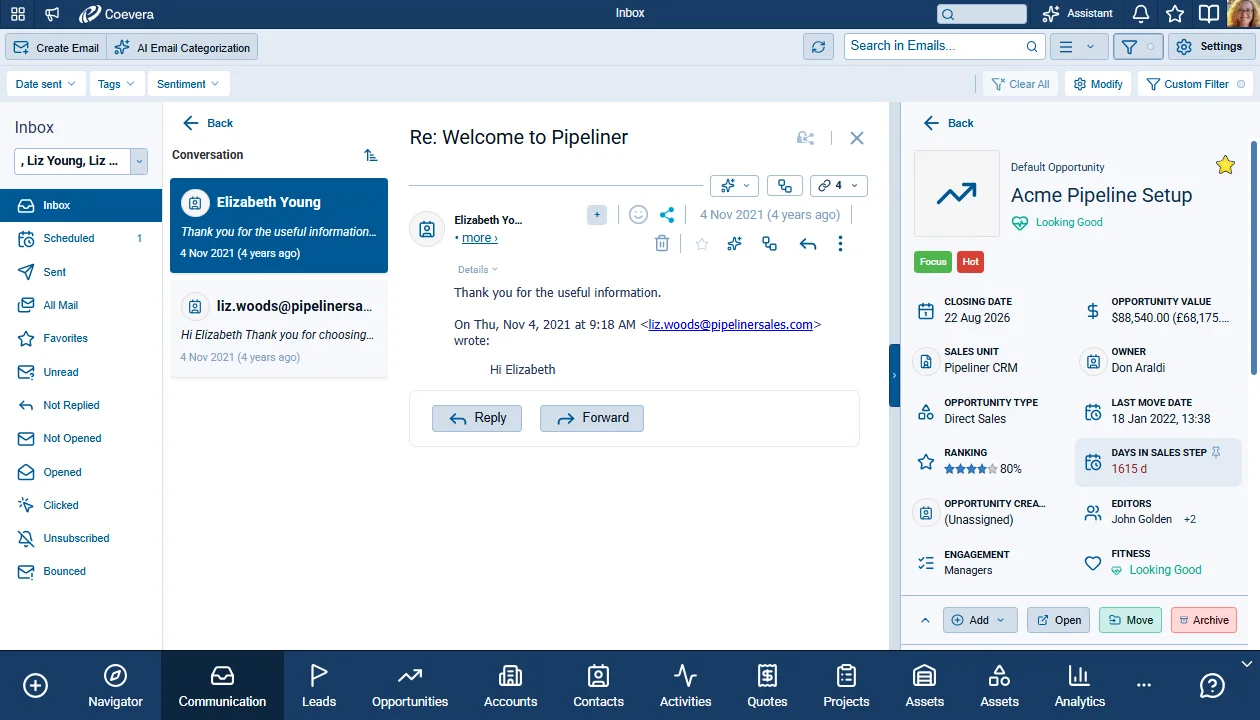Open the AI Assistant

pos(1077,14)
